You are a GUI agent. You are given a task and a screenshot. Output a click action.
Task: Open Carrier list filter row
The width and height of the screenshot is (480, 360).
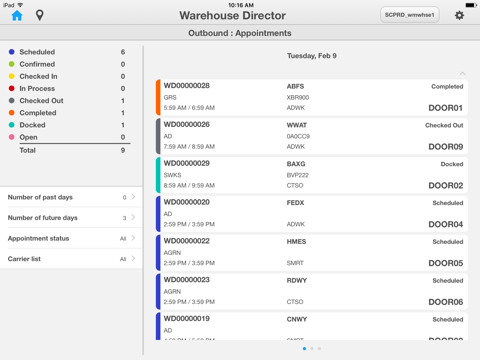[71, 259]
